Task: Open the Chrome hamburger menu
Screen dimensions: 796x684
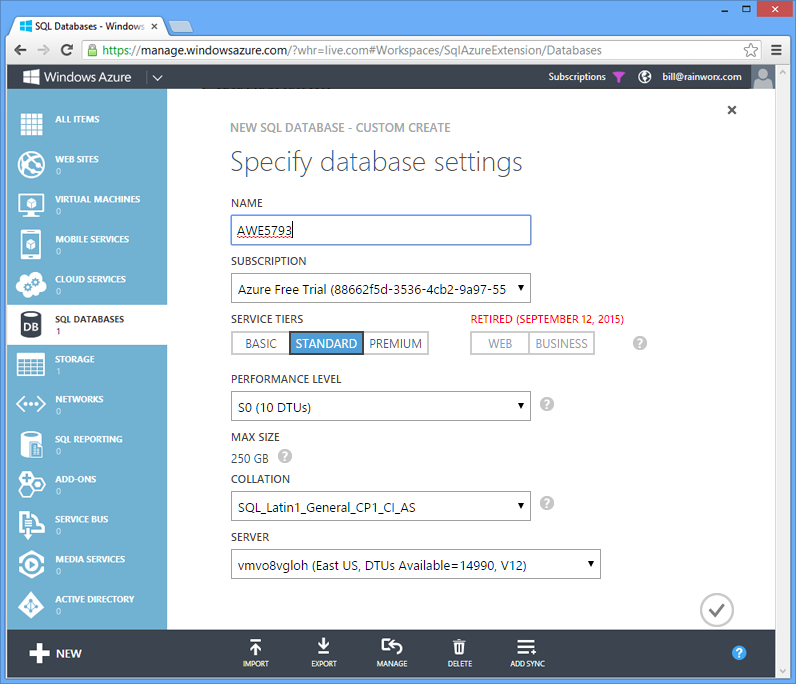Action: [x=776, y=50]
